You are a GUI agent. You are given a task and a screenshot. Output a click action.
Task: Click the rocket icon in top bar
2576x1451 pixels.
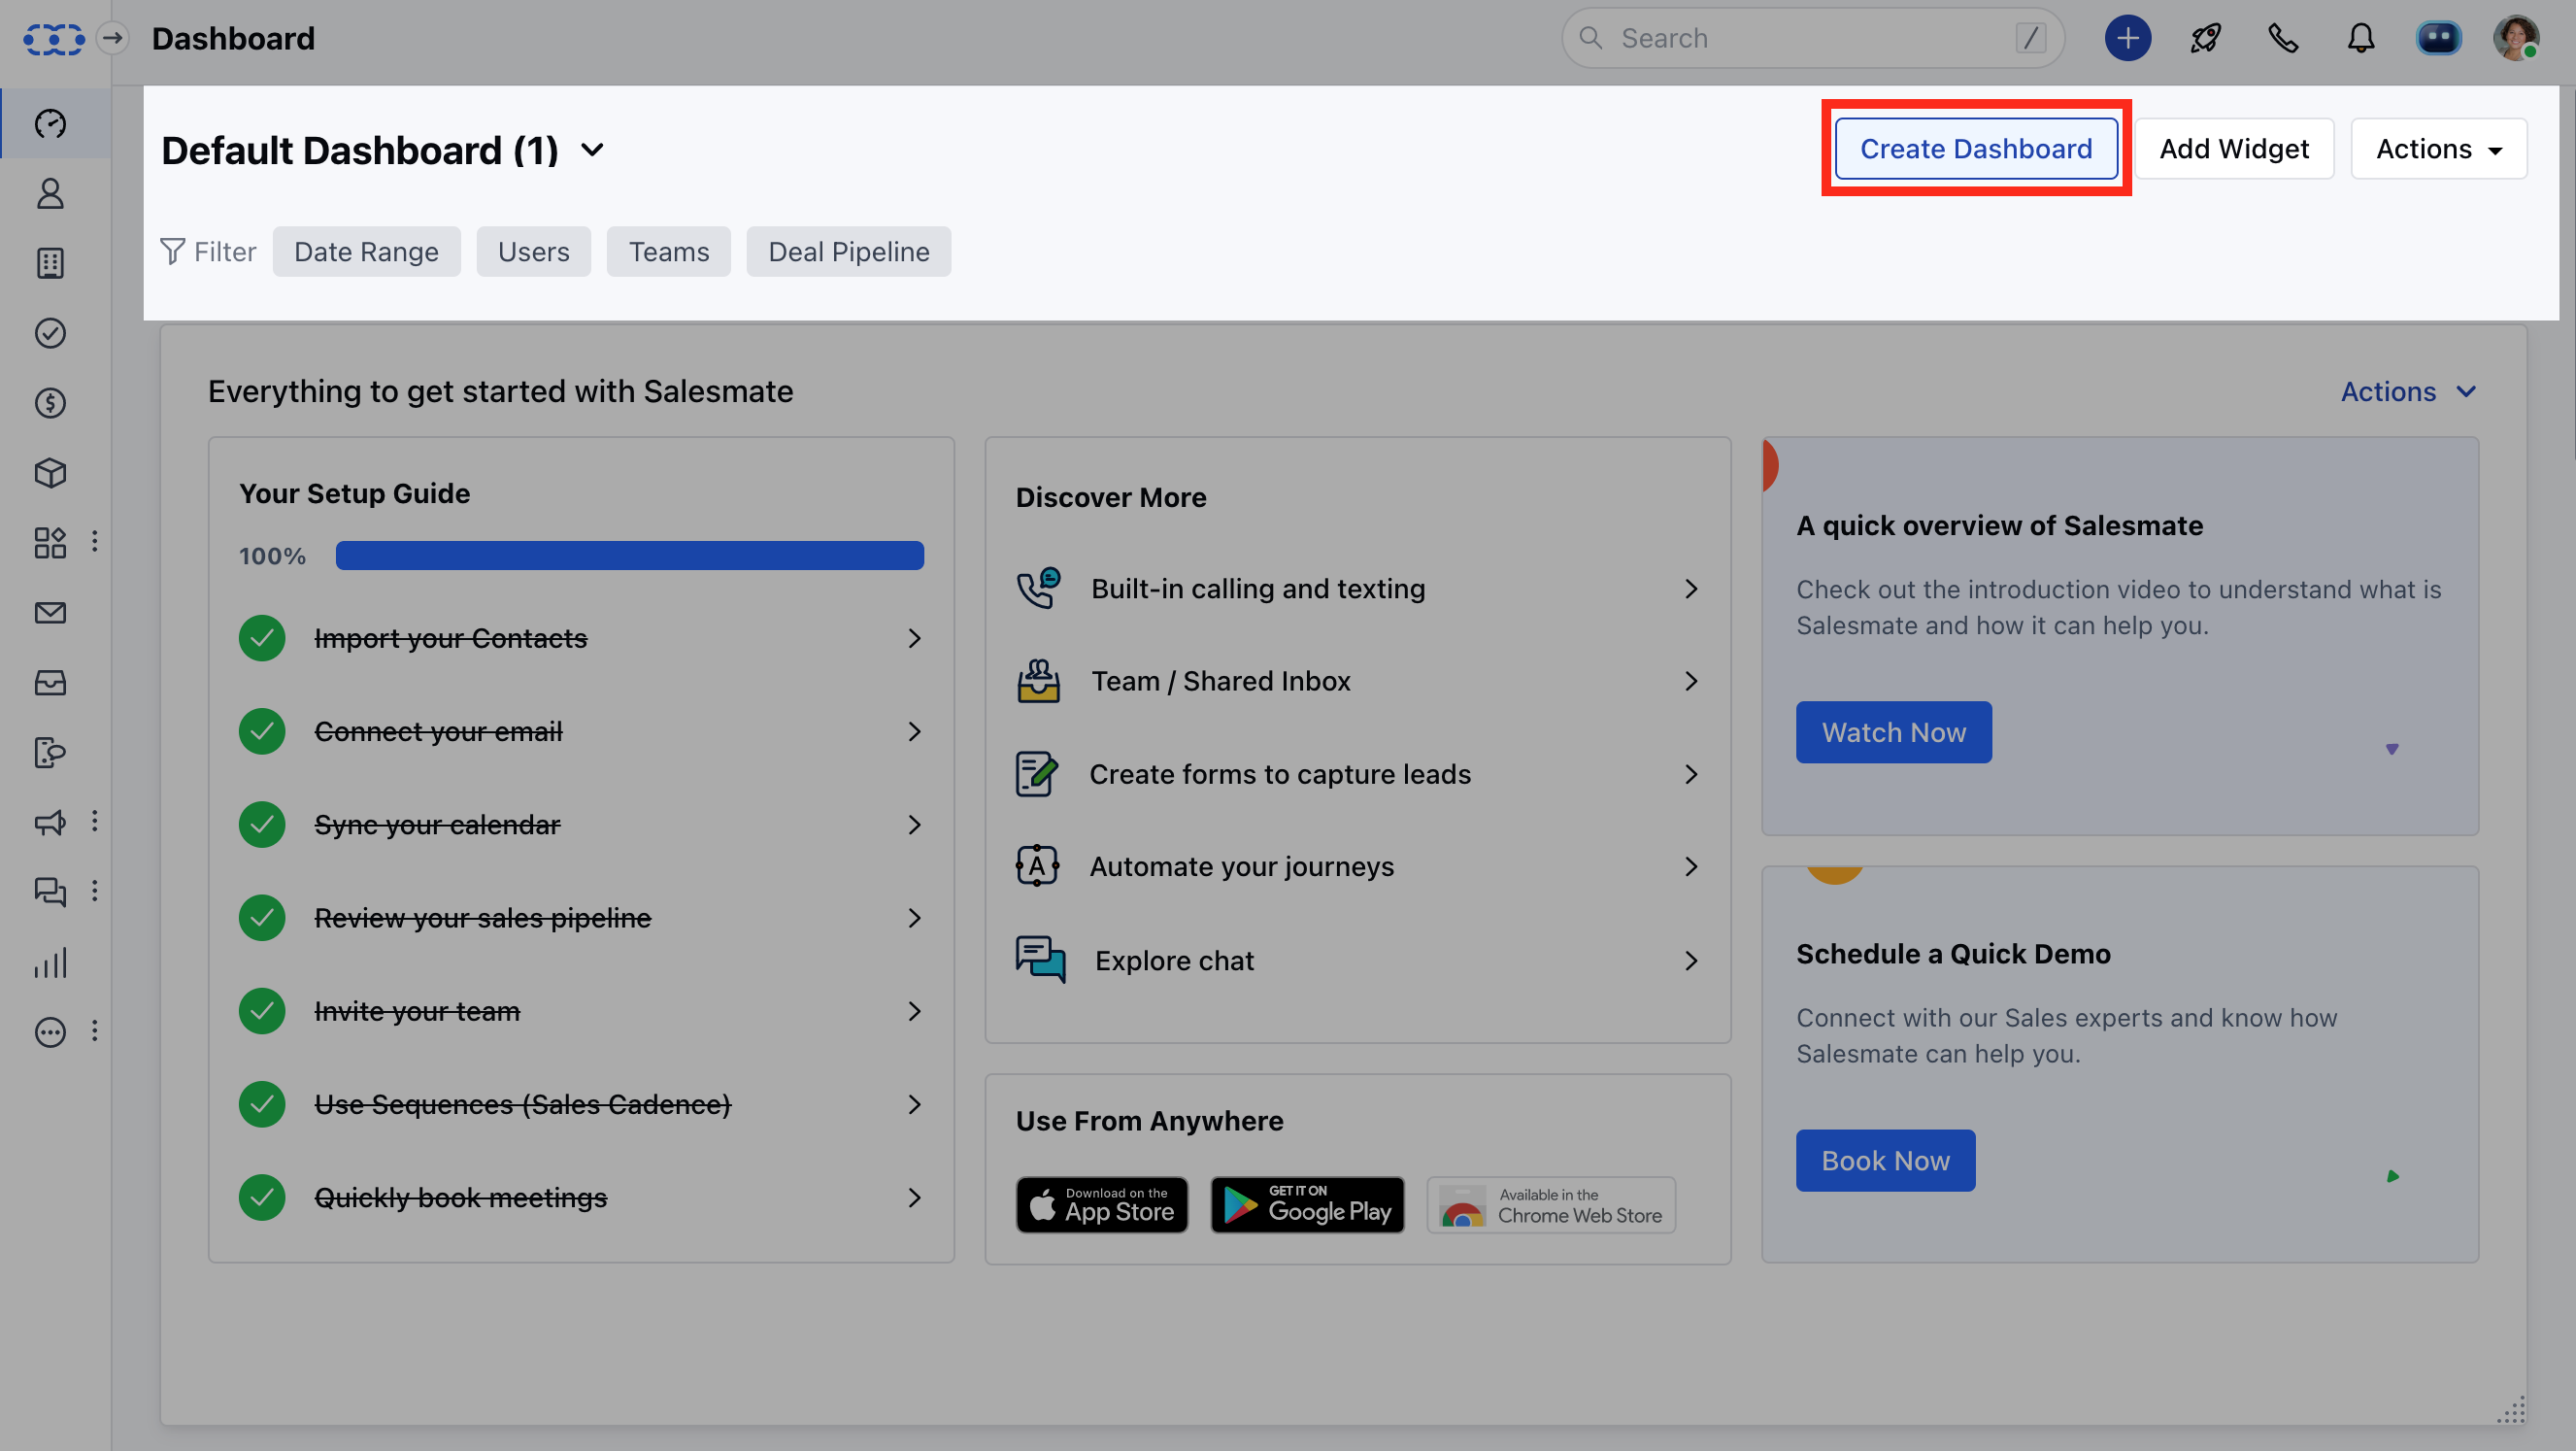tap(2205, 38)
